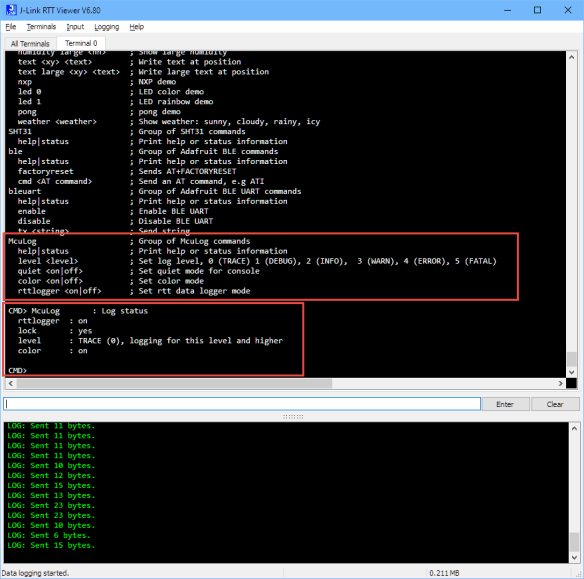
Task: Open the Terminals menu
Action: pyautogui.click(x=41, y=27)
